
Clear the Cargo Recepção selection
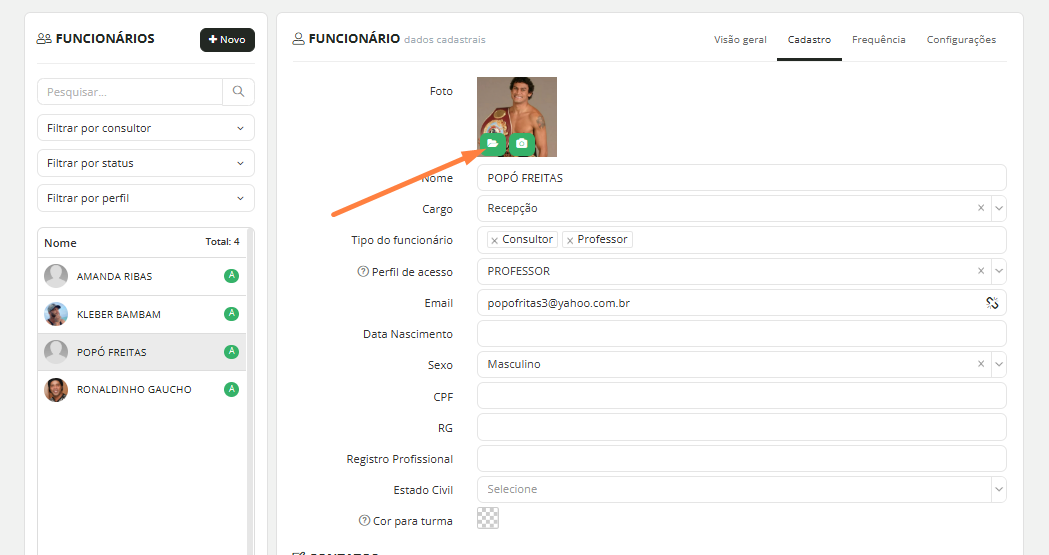[x=981, y=208]
